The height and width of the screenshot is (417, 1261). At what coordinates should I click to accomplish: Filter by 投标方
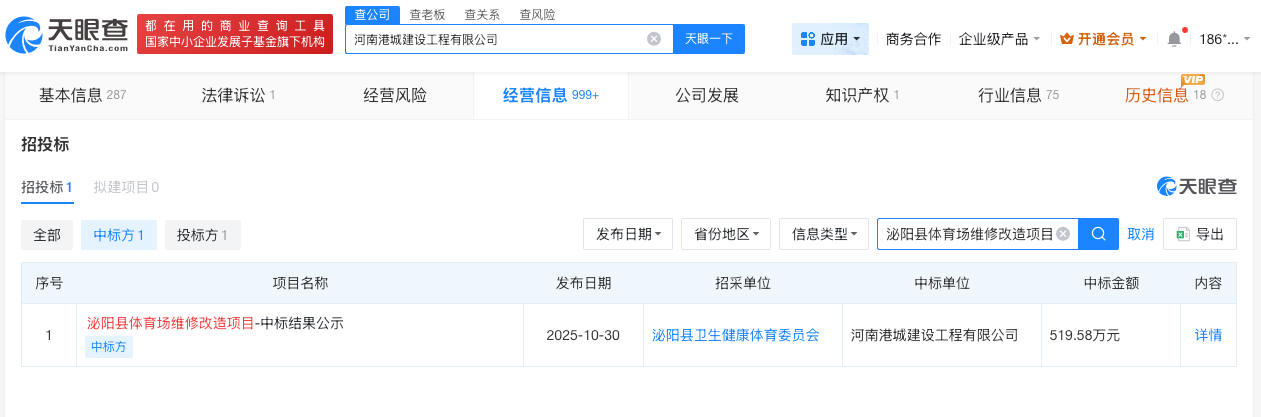203,235
